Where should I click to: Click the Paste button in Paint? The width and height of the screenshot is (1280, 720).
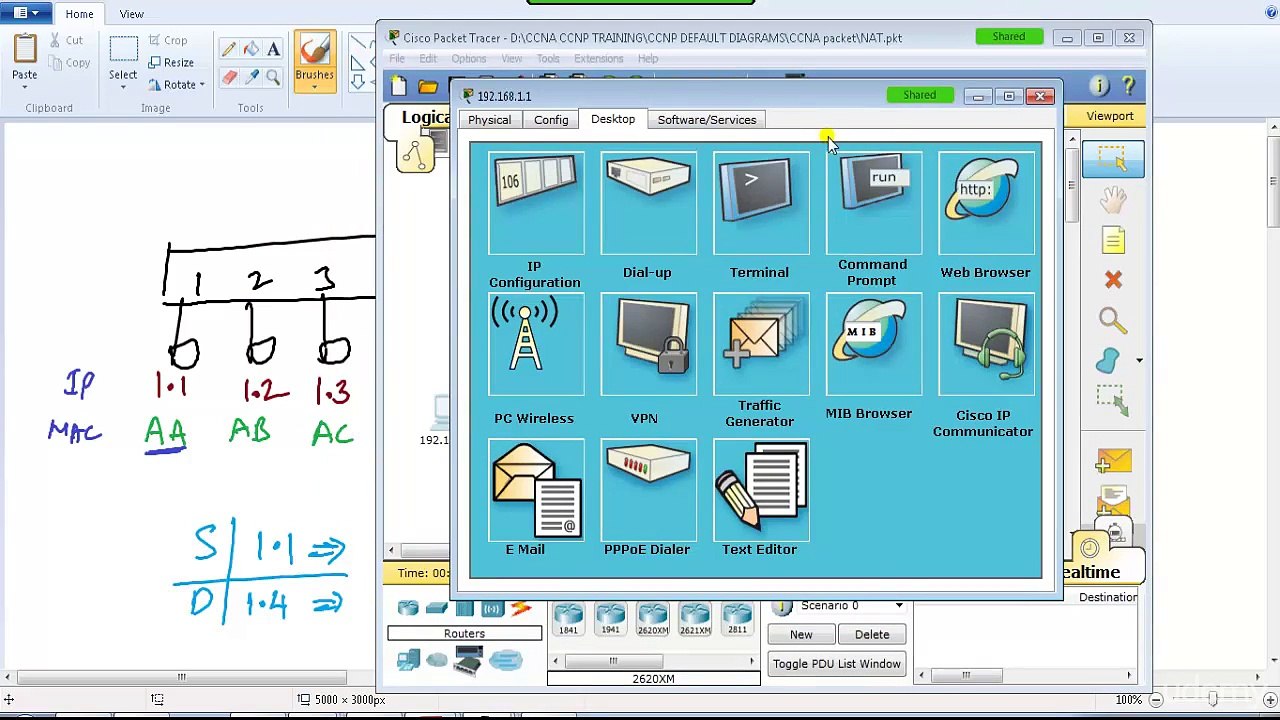[25, 57]
